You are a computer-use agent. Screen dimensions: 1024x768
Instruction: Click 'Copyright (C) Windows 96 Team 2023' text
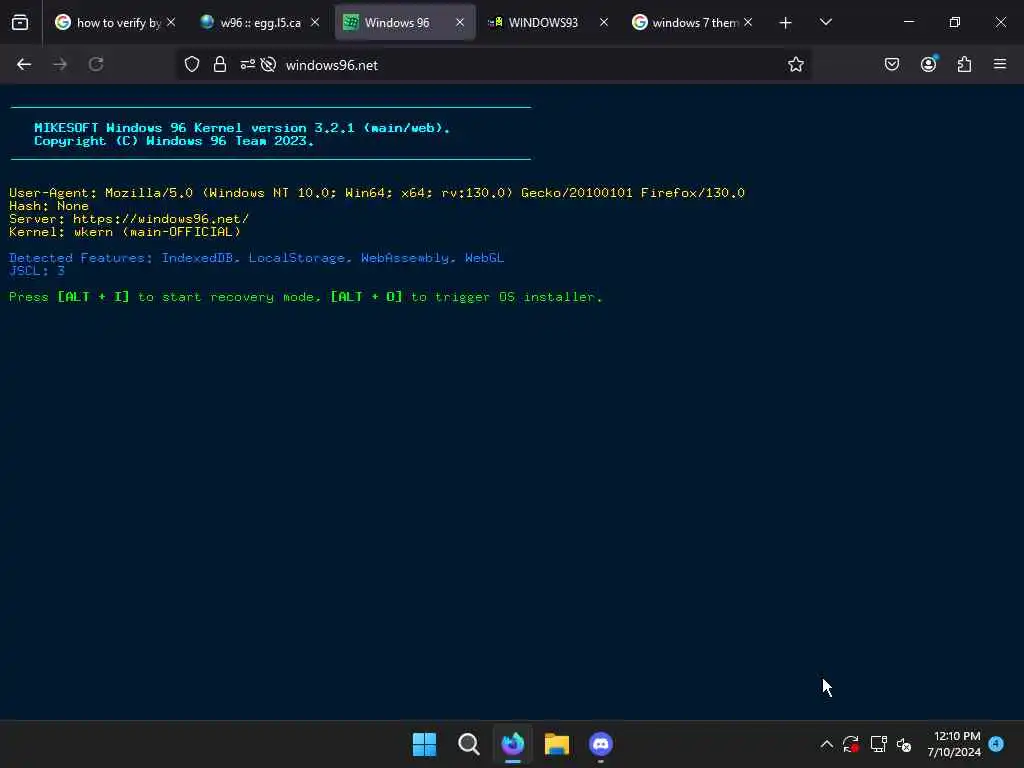(x=174, y=141)
